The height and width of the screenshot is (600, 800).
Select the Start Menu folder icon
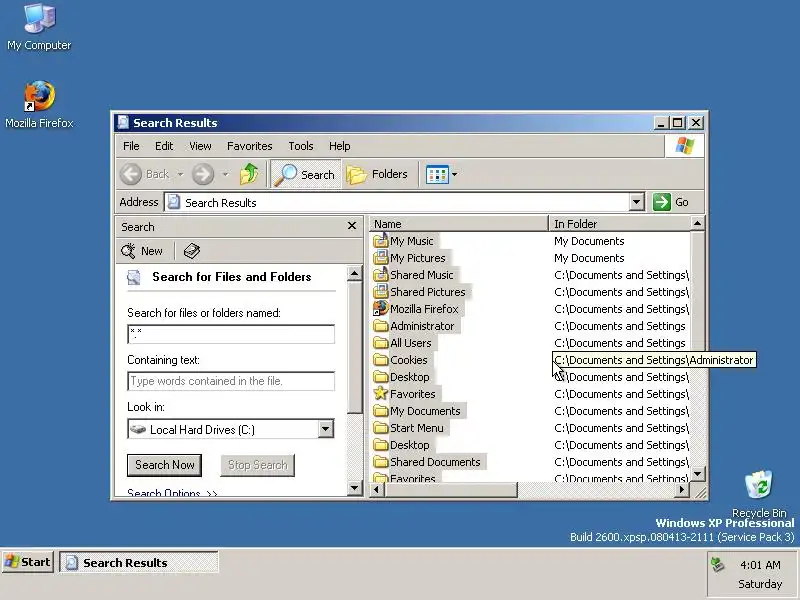[x=381, y=428]
